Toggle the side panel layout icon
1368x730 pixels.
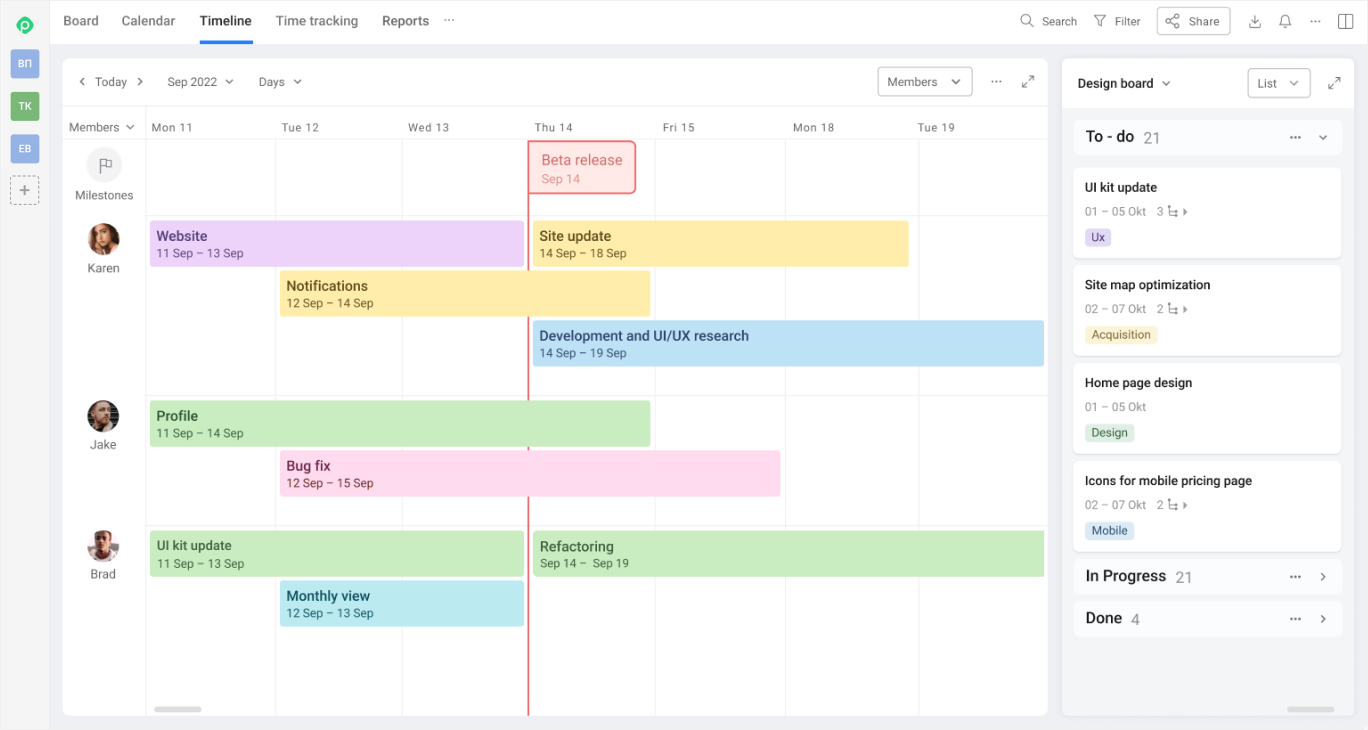(1345, 21)
